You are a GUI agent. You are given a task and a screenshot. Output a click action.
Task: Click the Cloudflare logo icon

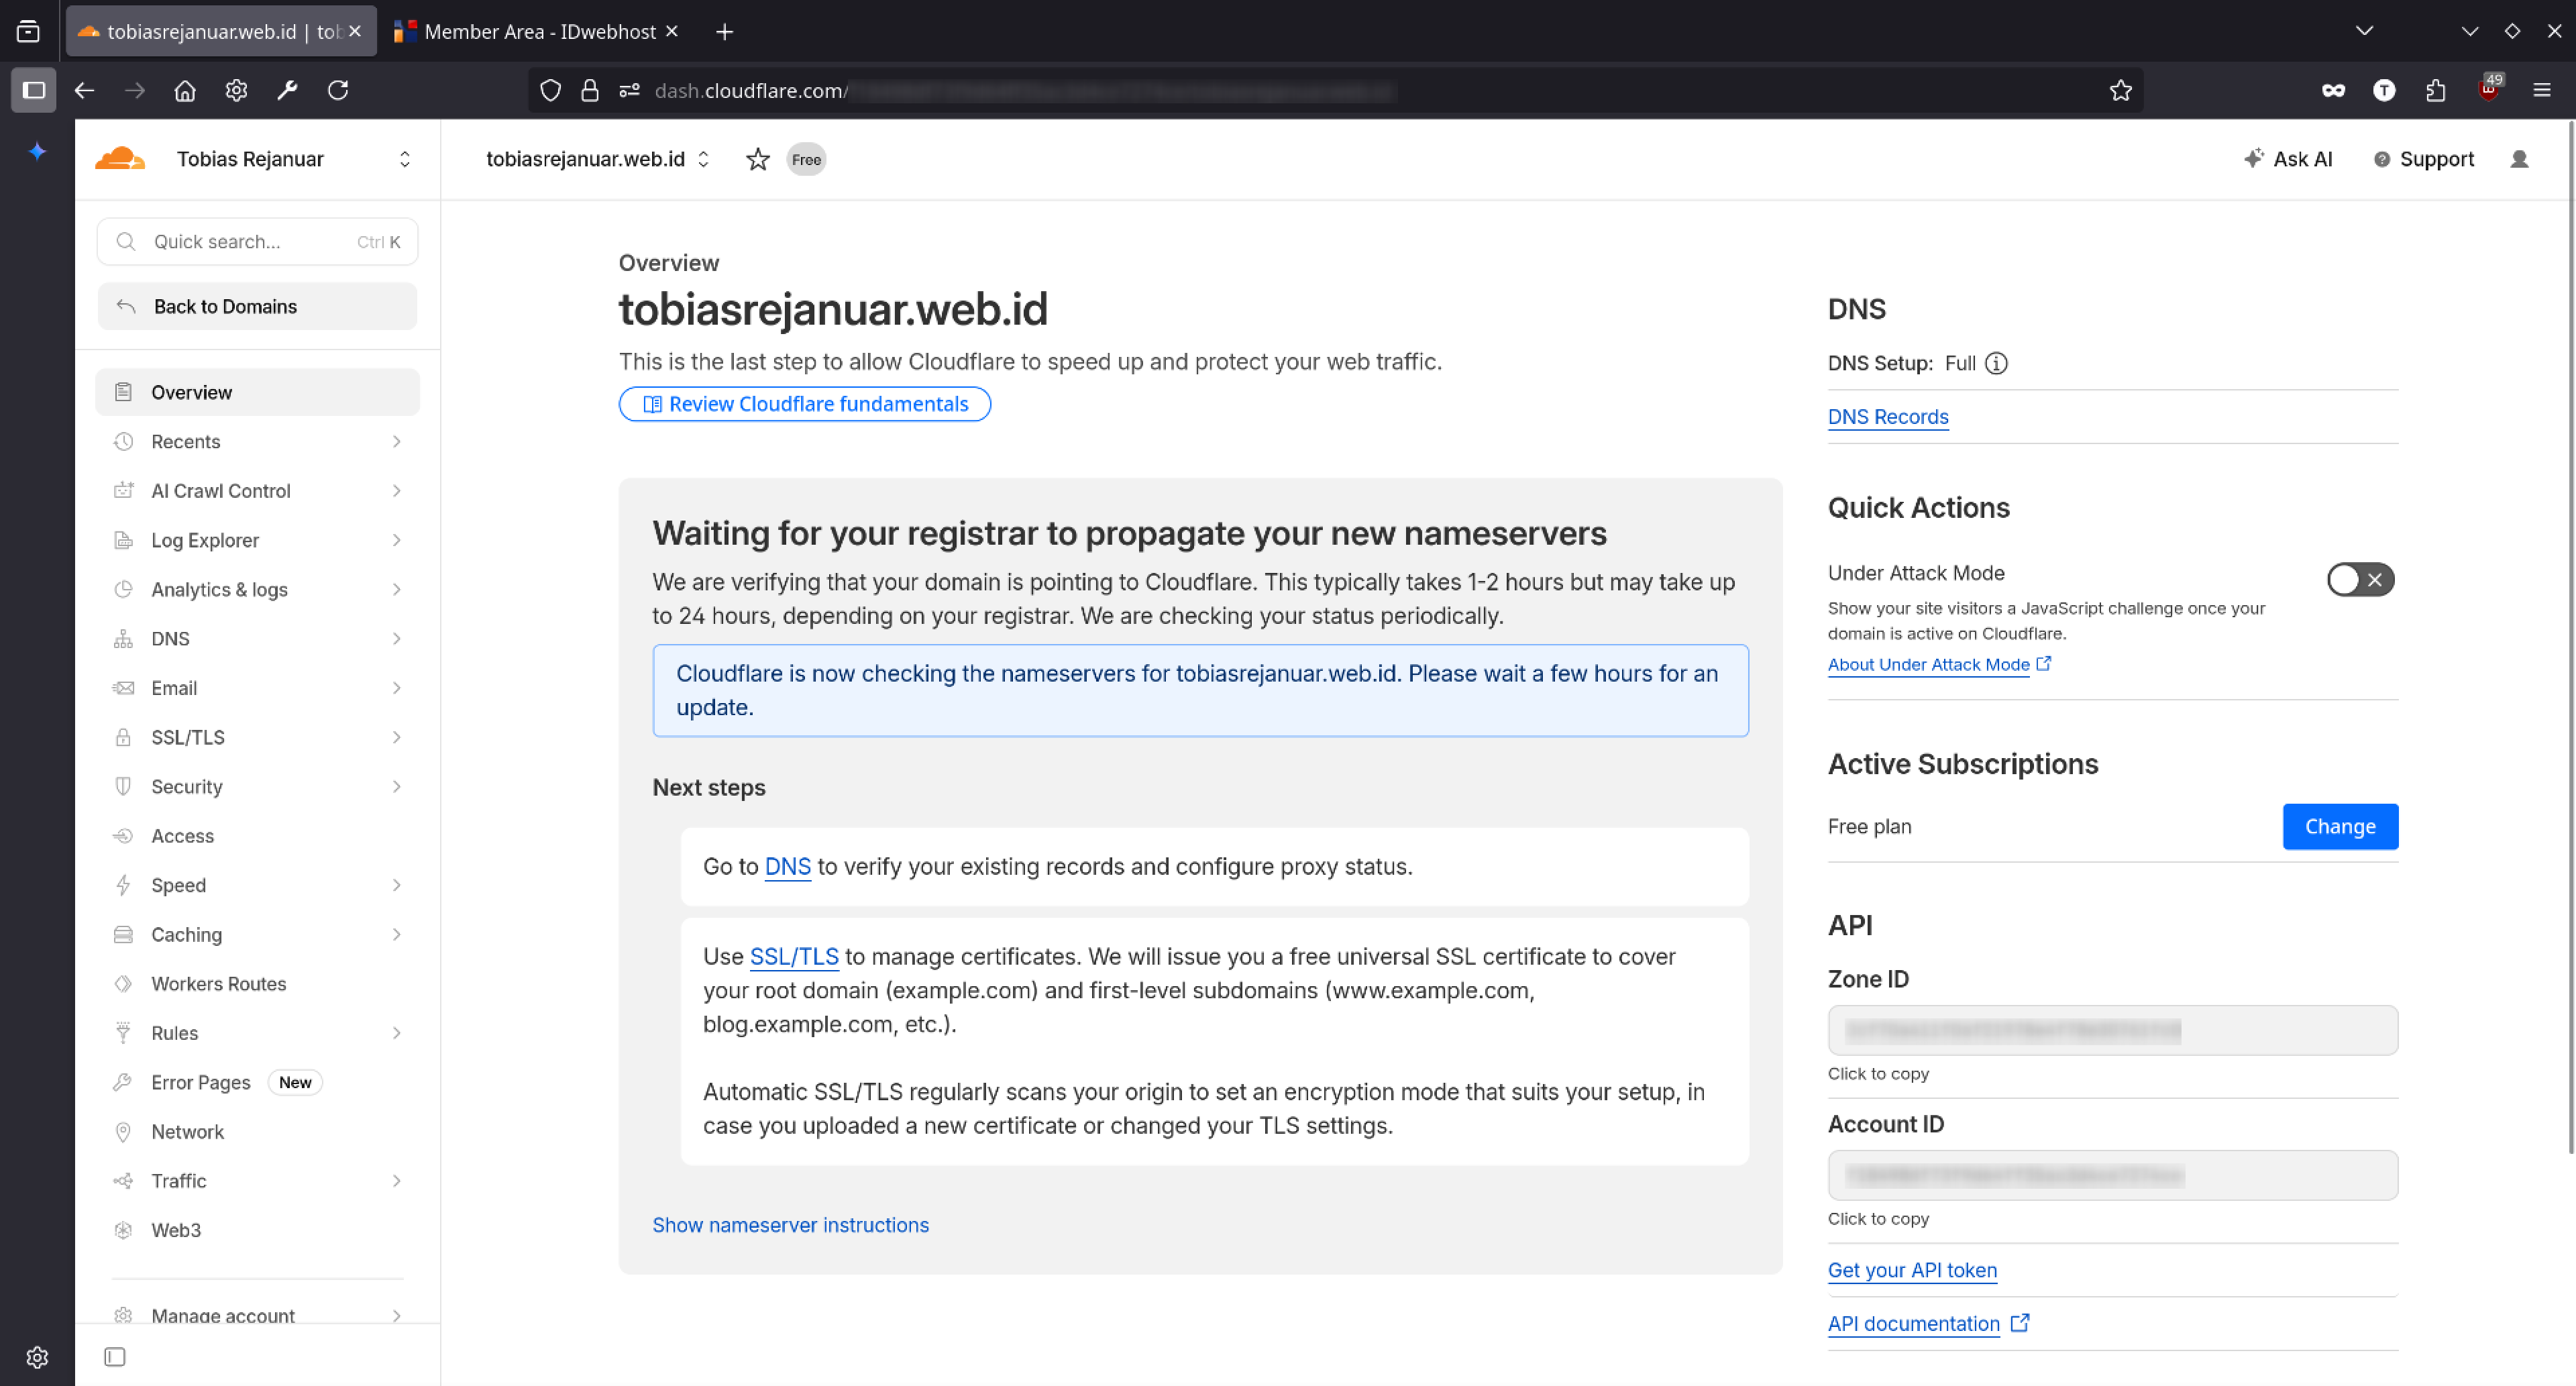pyautogui.click(x=120, y=159)
